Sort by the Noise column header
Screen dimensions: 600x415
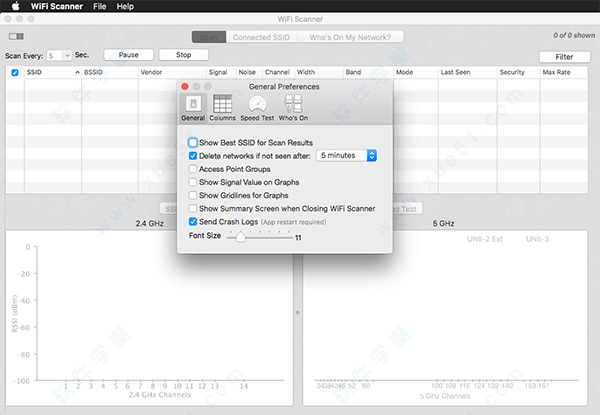pyautogui.click(x=247, y=72)
